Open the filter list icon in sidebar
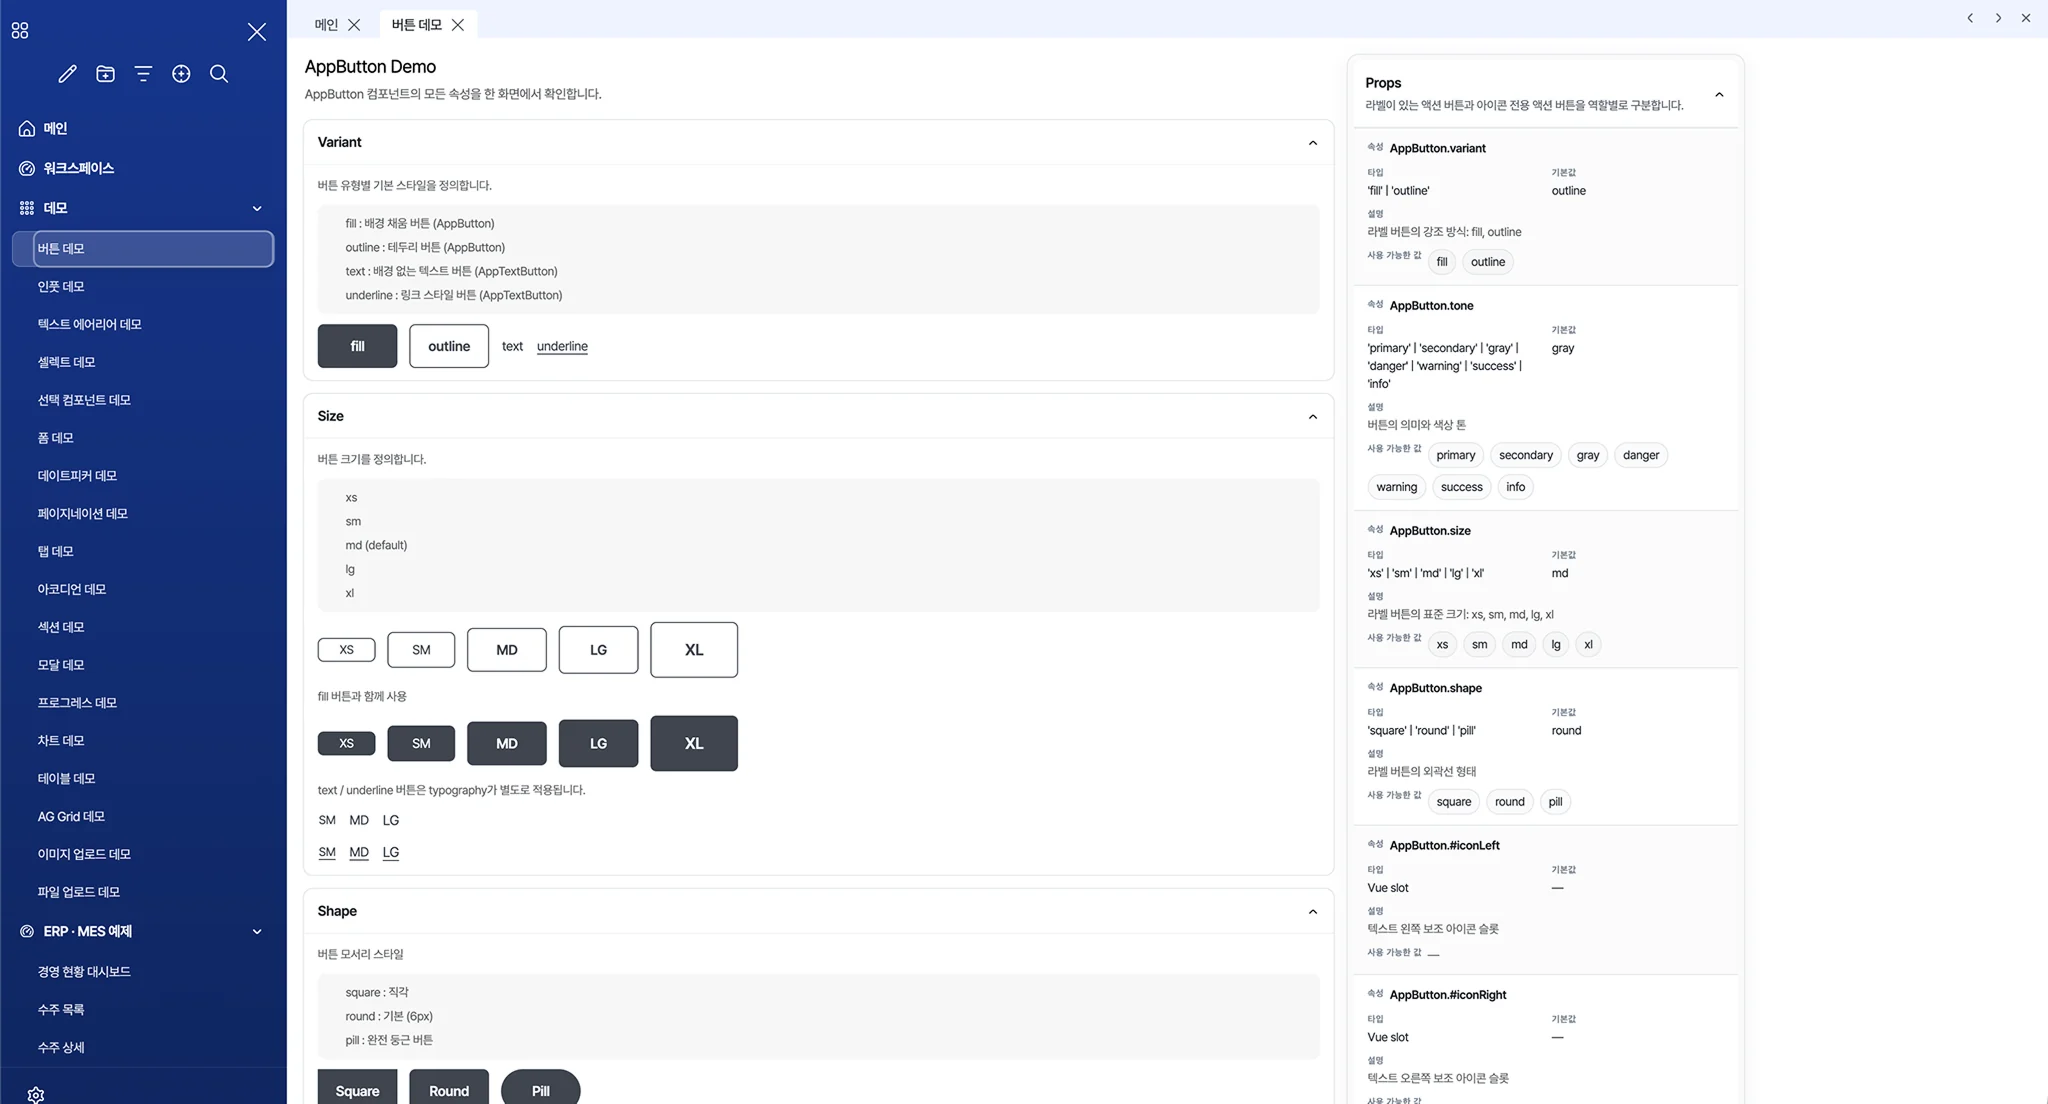2048x1104 pixels. click(143, 74)
